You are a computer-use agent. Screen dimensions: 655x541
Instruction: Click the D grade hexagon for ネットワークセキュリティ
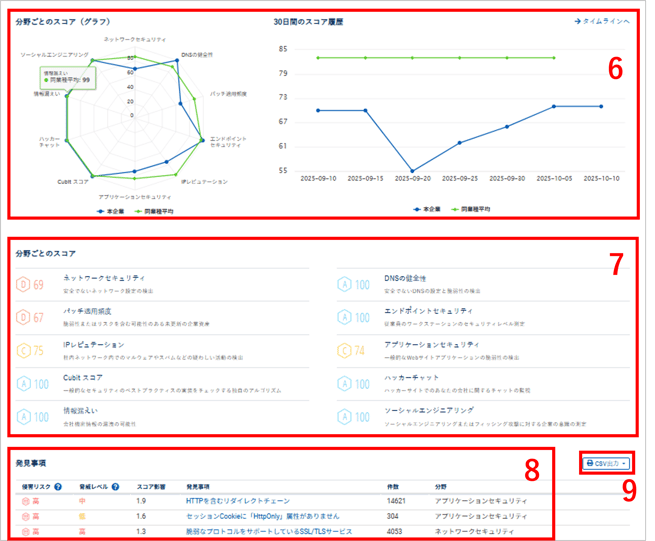tap(24, 284)
